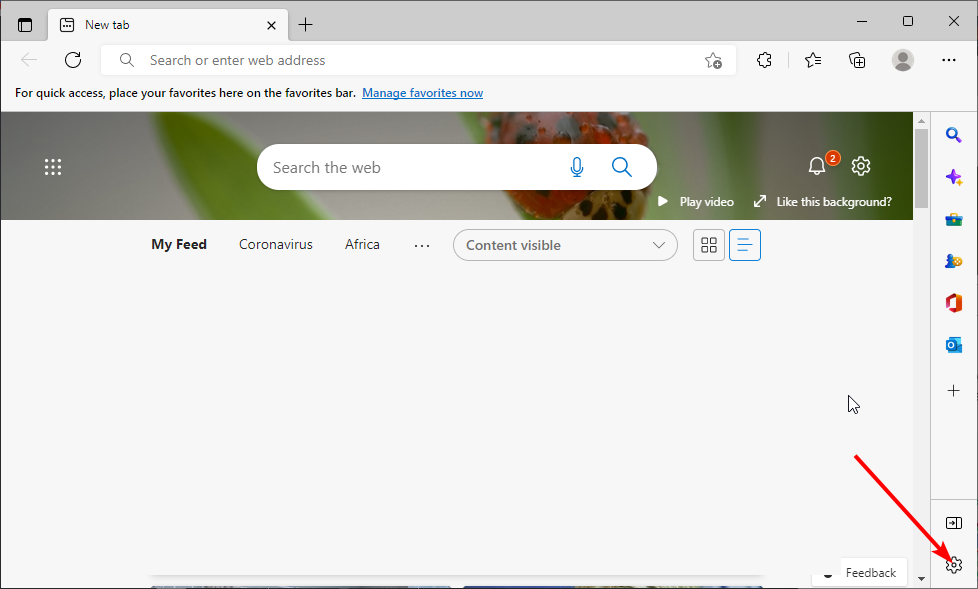Open notifications bell with 2 alerts

(x=817, y=165)
